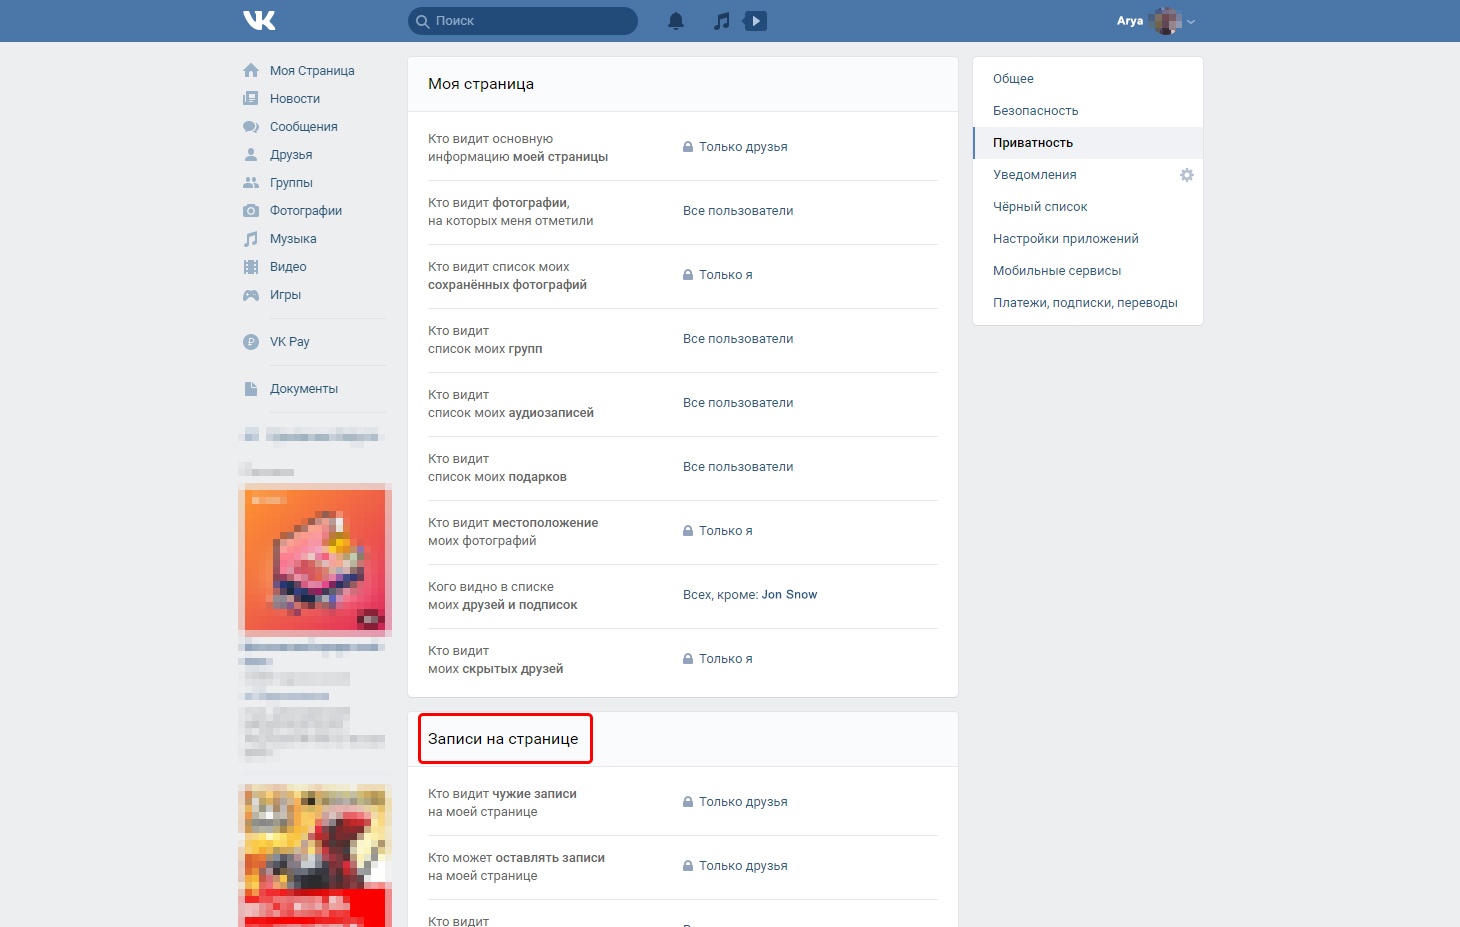Open Настройки приложений tab
1460x927 pixels.
tap(1088, 239)
